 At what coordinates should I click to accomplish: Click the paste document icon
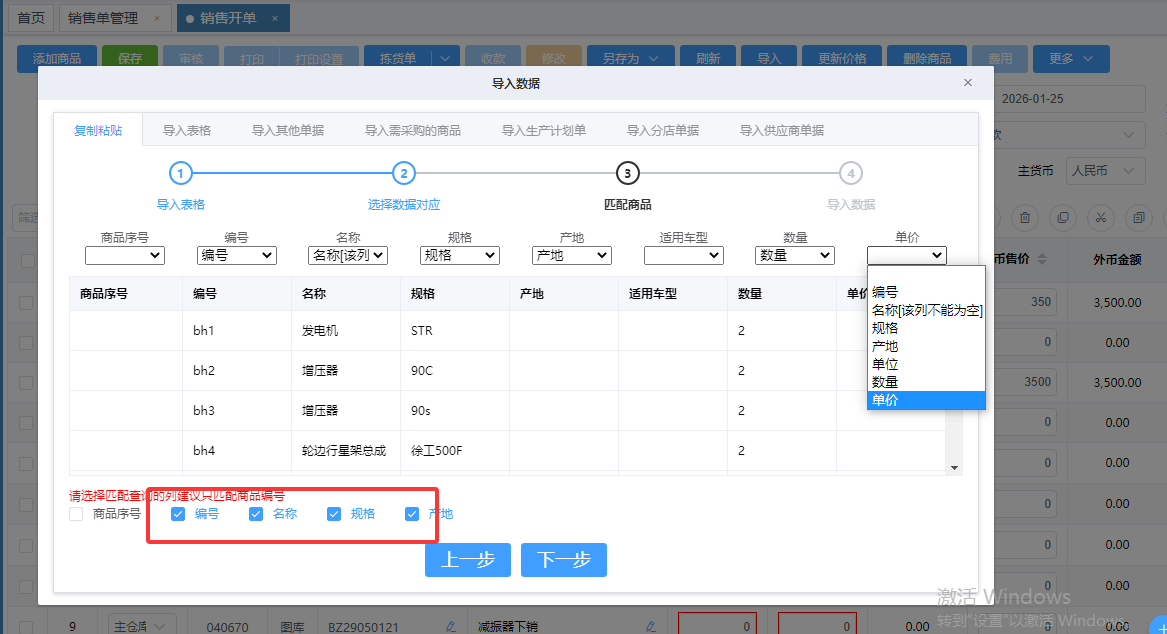[x=1138, y=218]
